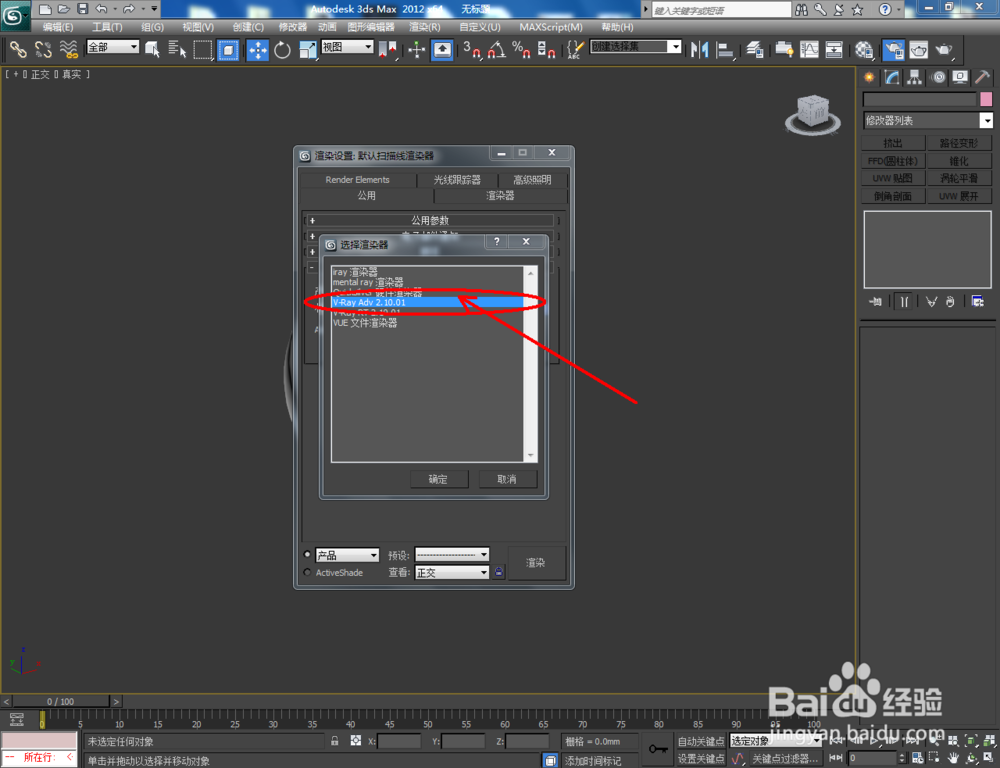The height and width of the screenshot is (768, 1000).
Task: Click the Mirror tool icon
Action: [x=700, y=49]
